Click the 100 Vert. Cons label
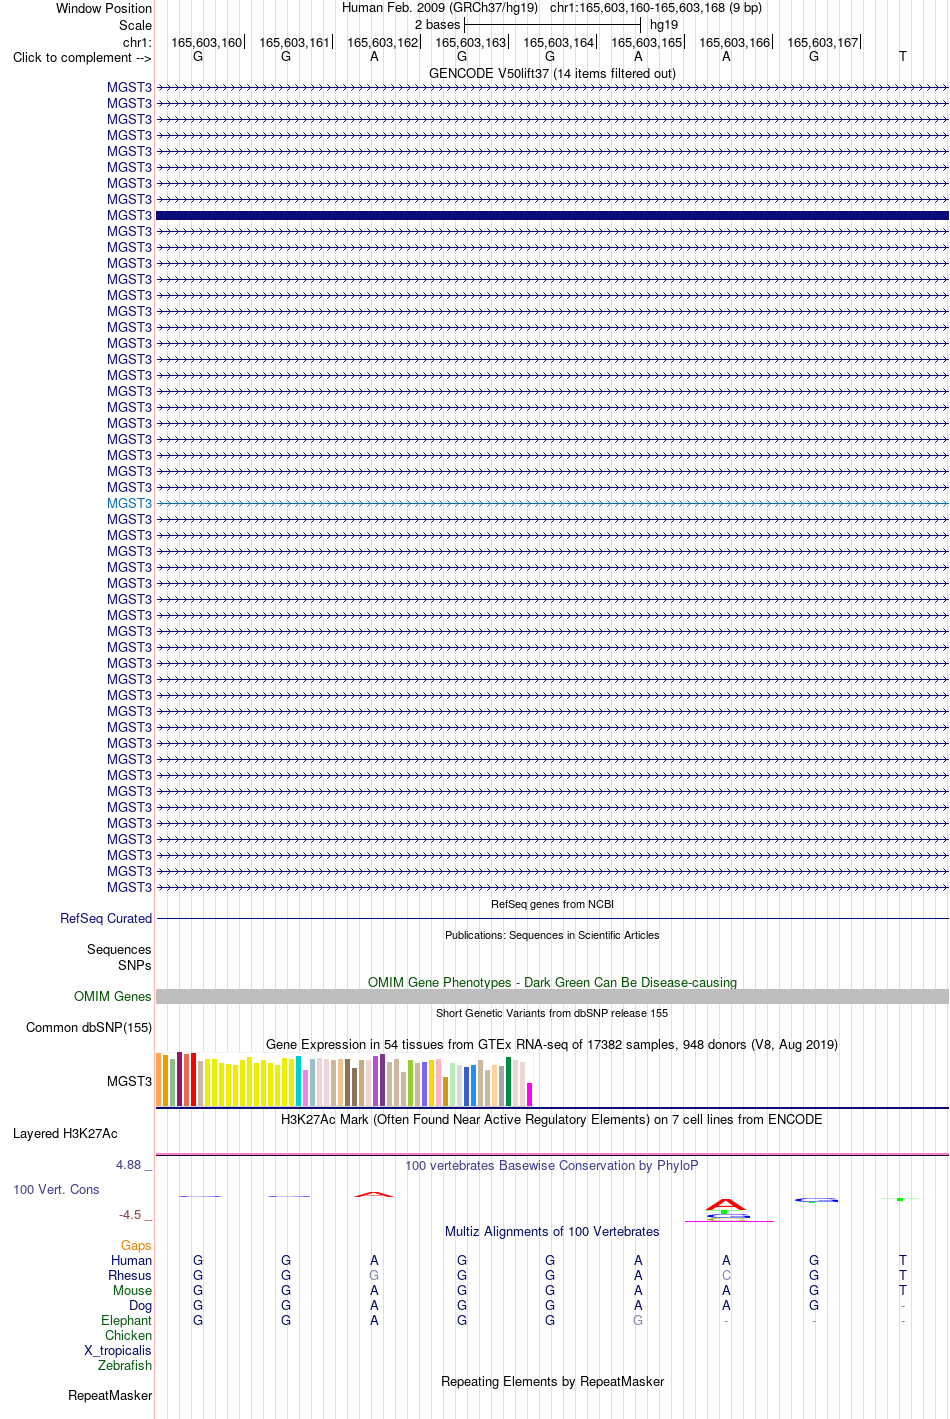This screenshot has height=1419, width=950. pyautogui.click(x=56, y=1189)
